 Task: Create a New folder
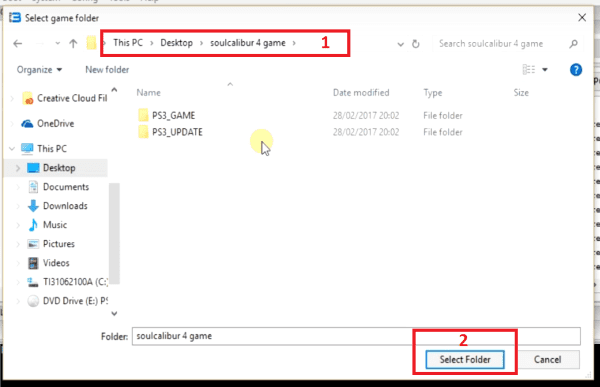tap(107, 70)
